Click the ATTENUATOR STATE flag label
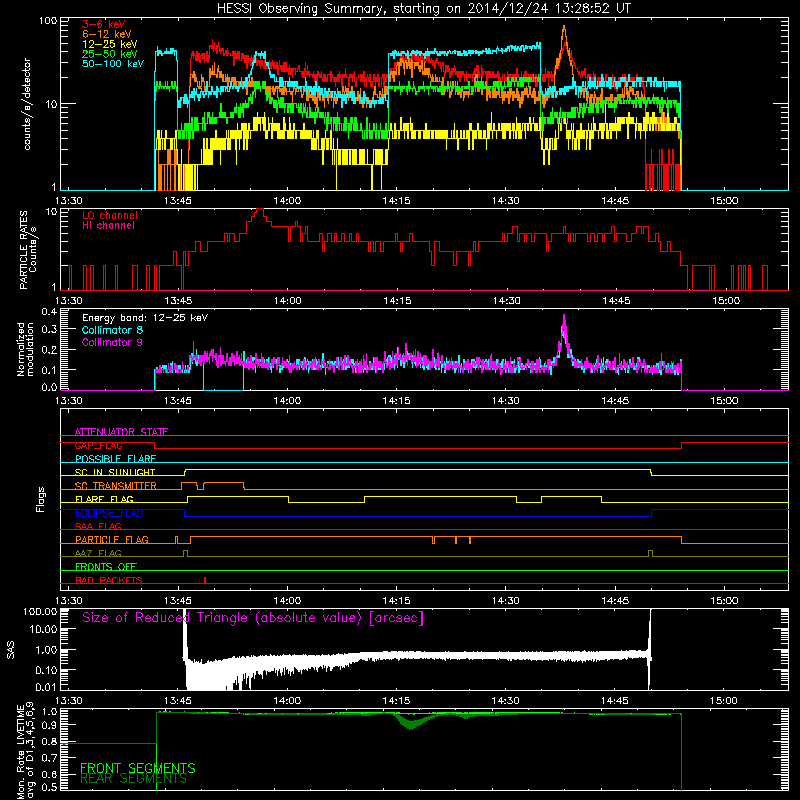The height and width of the screenshot is (800, 800). click(x=121, y=432)
